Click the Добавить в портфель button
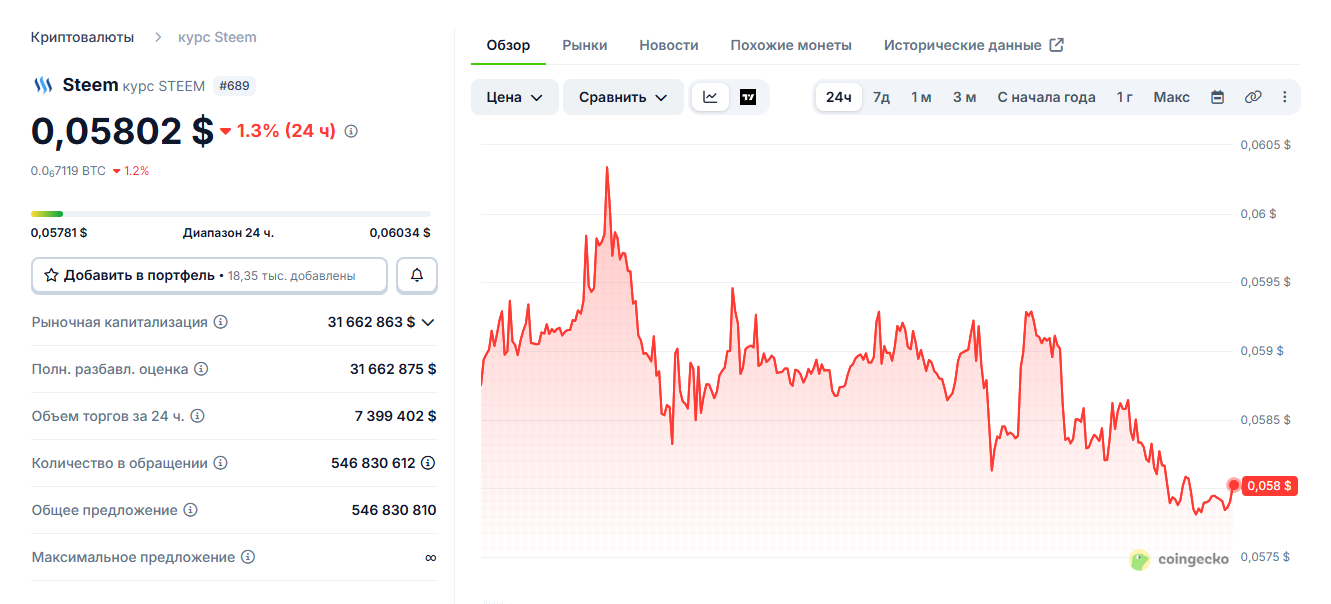Screen dimensions: 1331x604 tap(209, 275)
